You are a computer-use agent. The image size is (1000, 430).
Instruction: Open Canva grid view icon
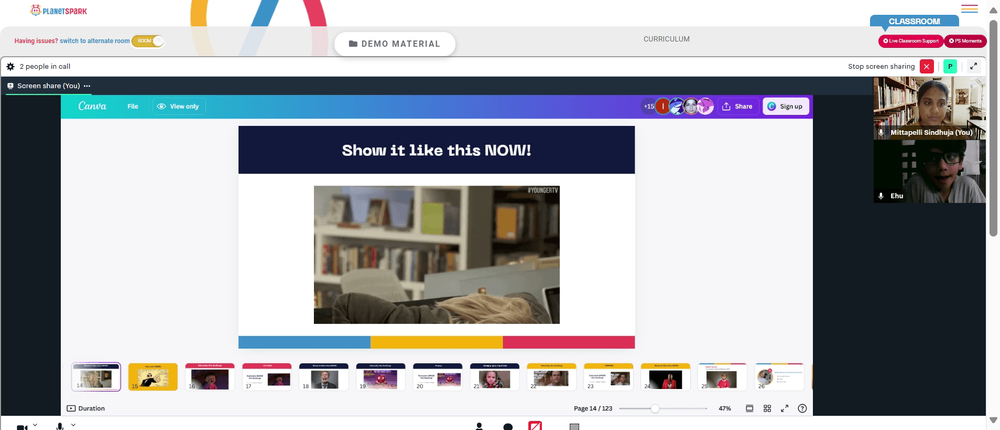point(767,408)
